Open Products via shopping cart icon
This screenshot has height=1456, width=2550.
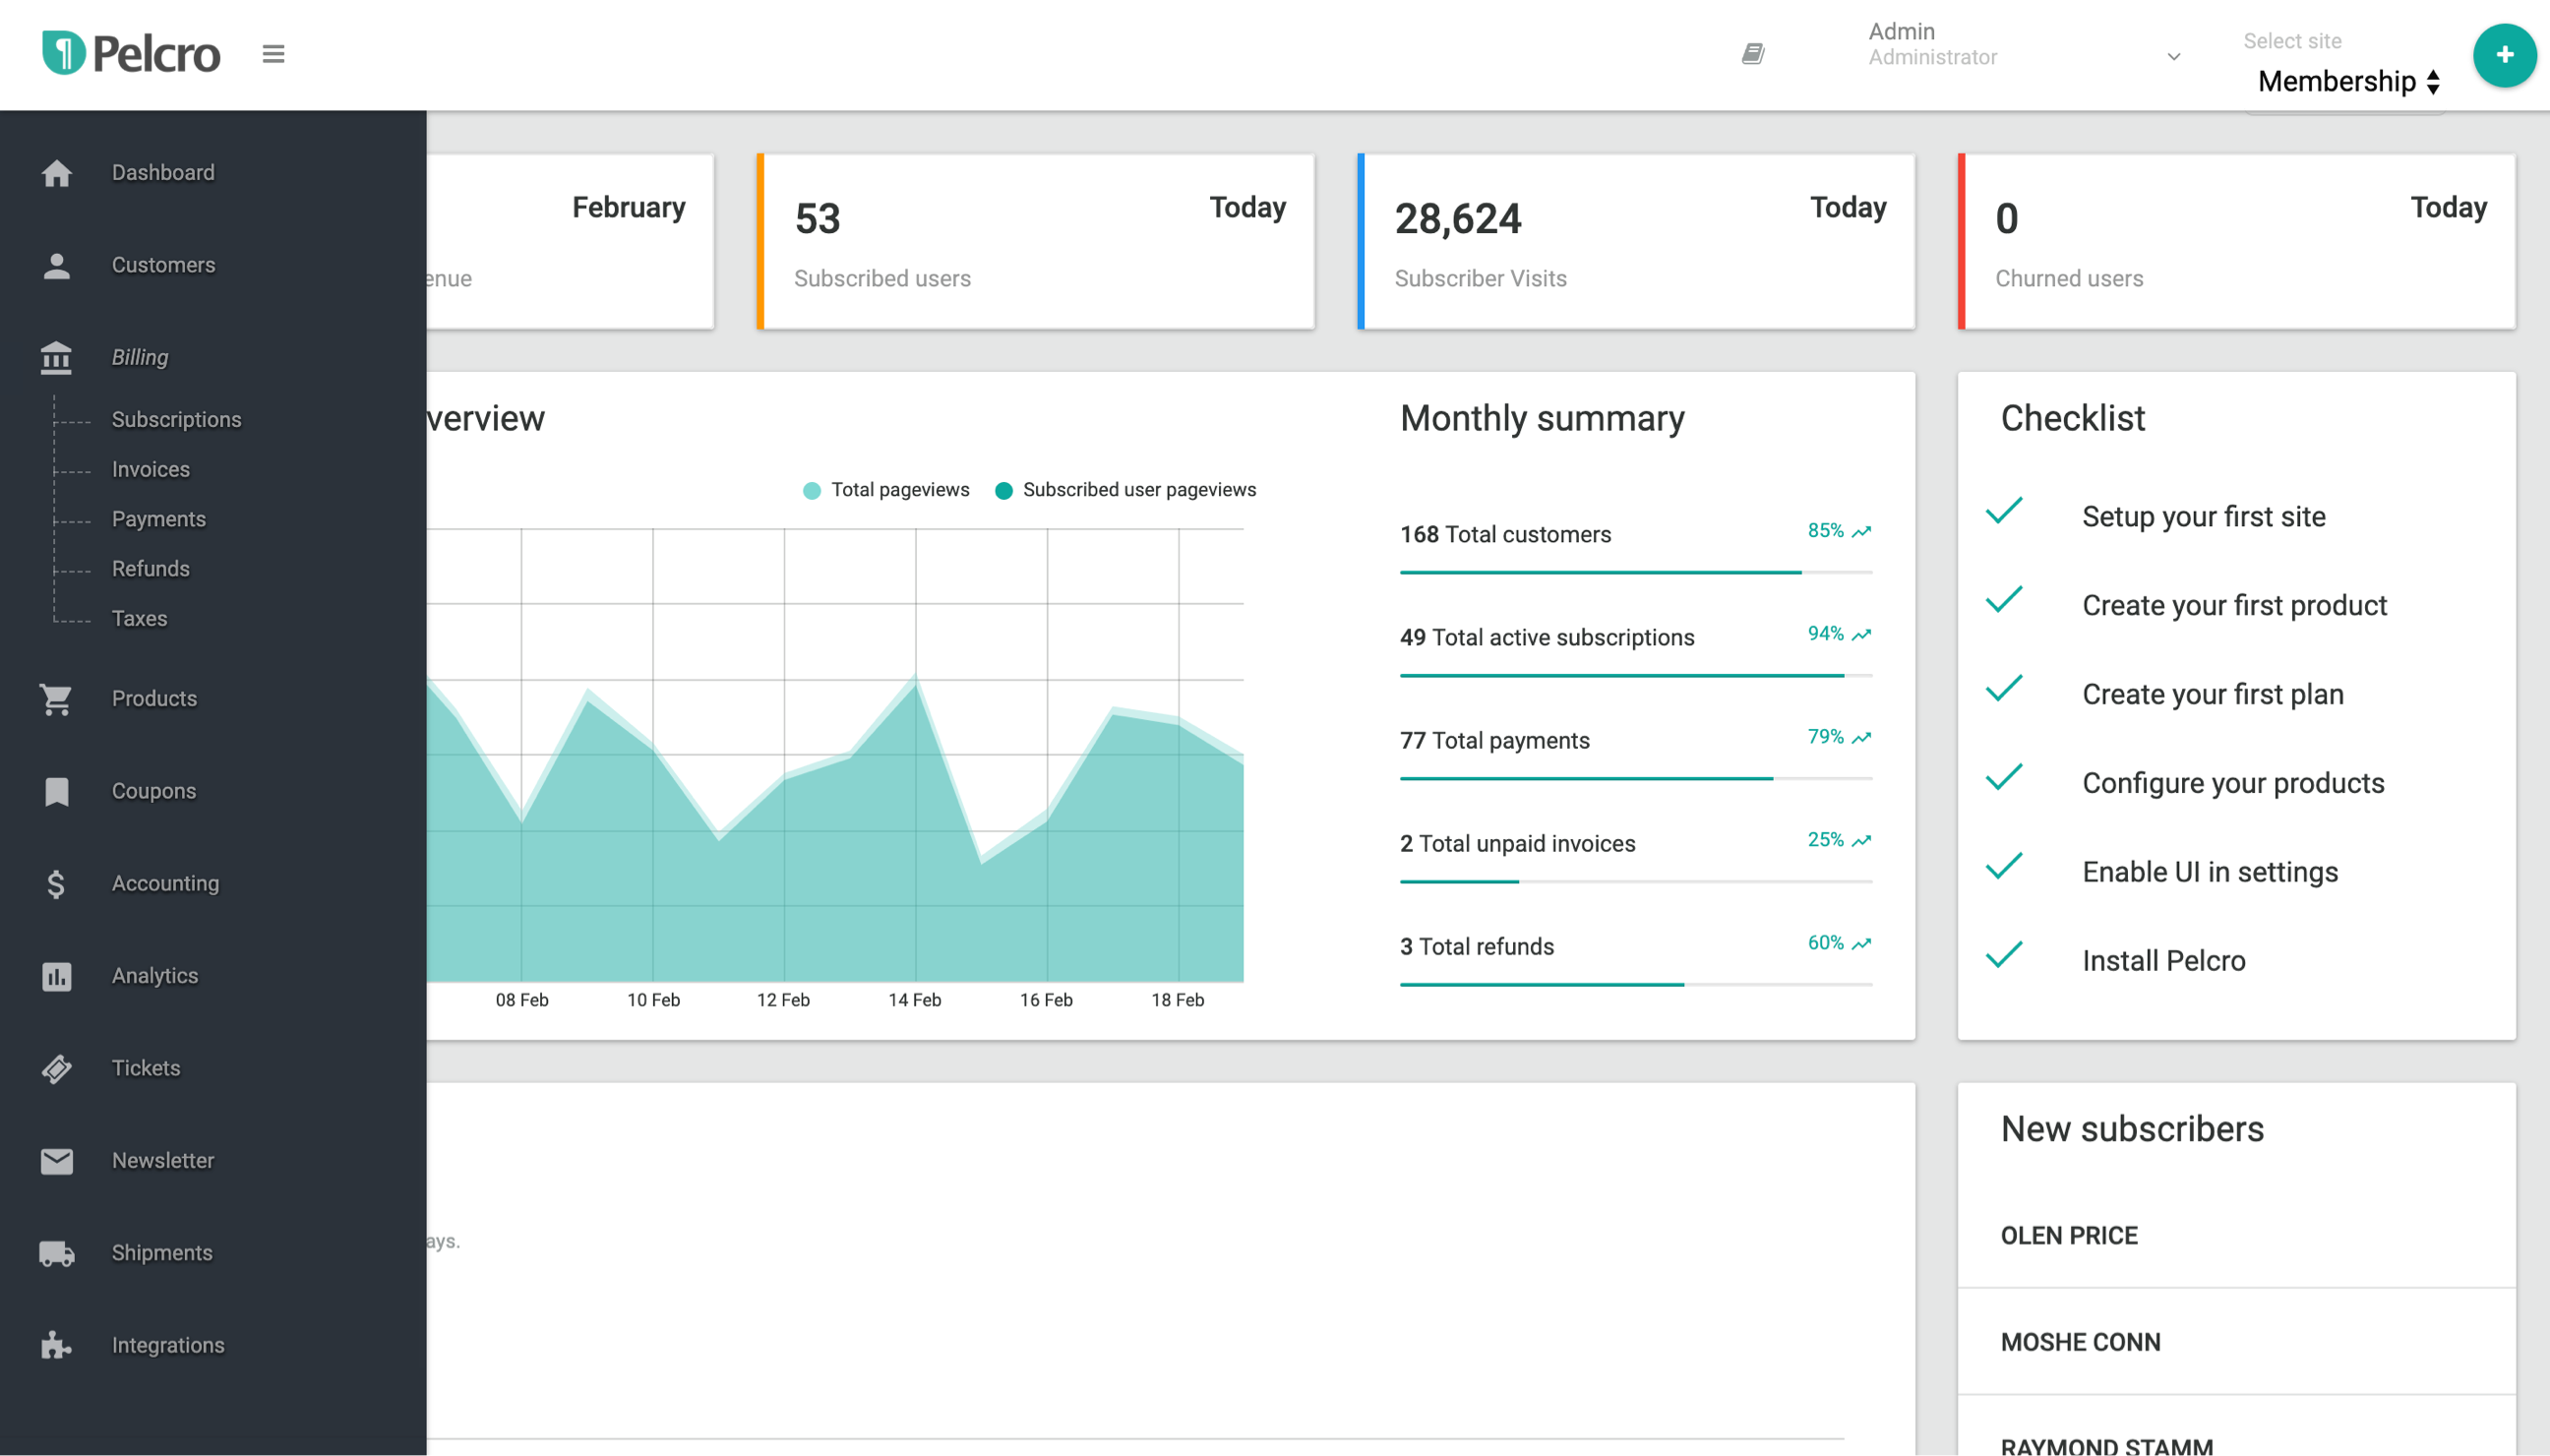click(x=57, y=699)
